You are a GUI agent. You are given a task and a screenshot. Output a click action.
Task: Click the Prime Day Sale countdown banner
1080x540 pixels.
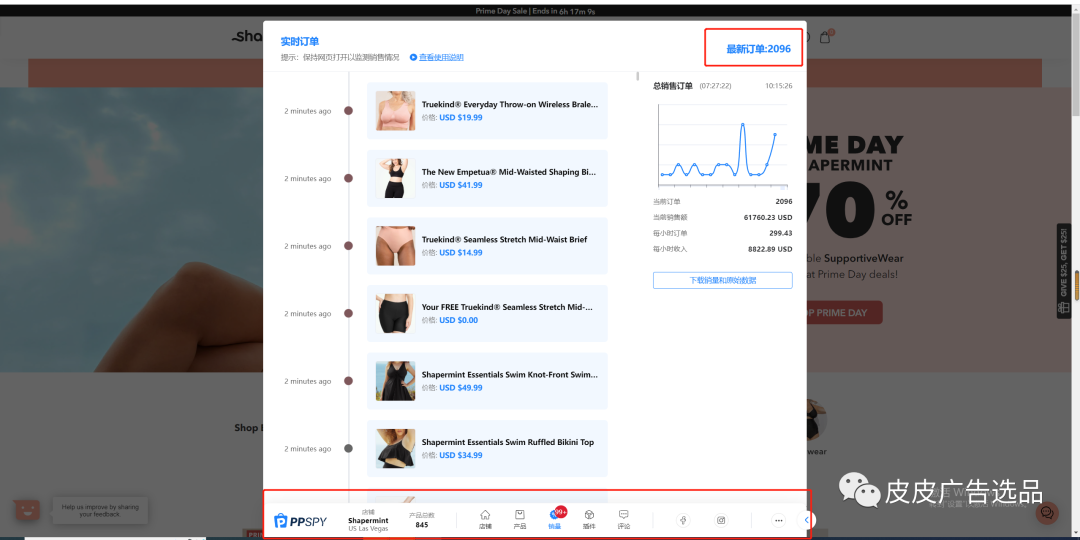535,11
